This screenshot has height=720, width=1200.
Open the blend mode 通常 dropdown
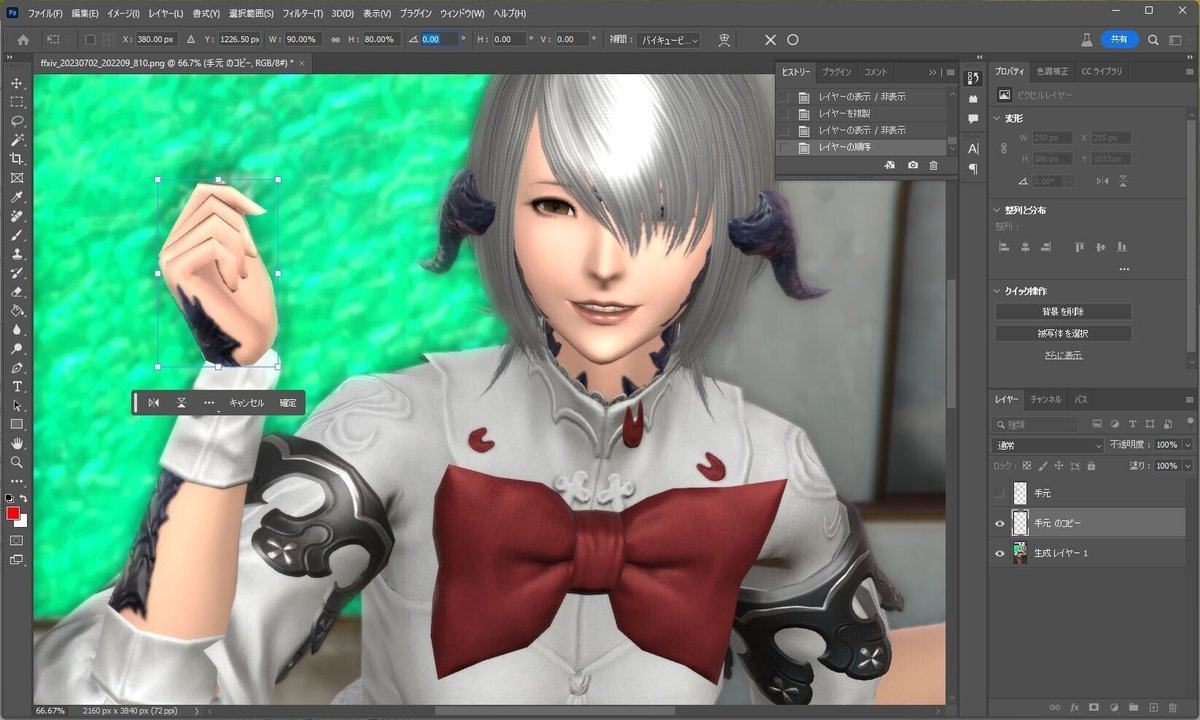[1049, 445]
